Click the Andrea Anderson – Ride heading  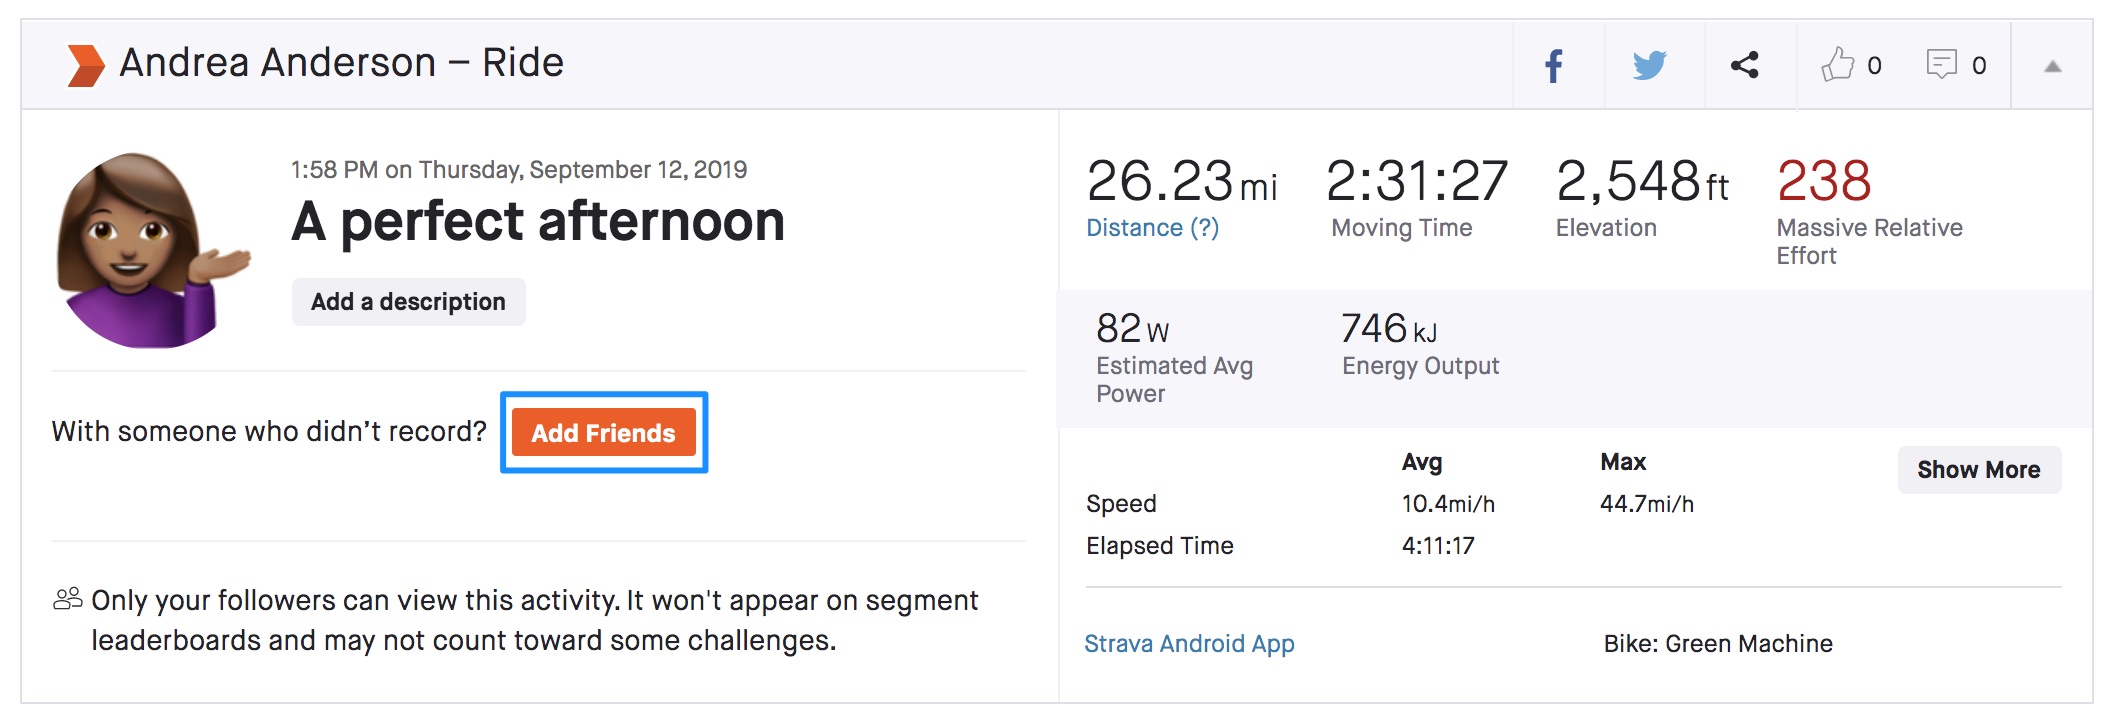click(x=341, y=63)
